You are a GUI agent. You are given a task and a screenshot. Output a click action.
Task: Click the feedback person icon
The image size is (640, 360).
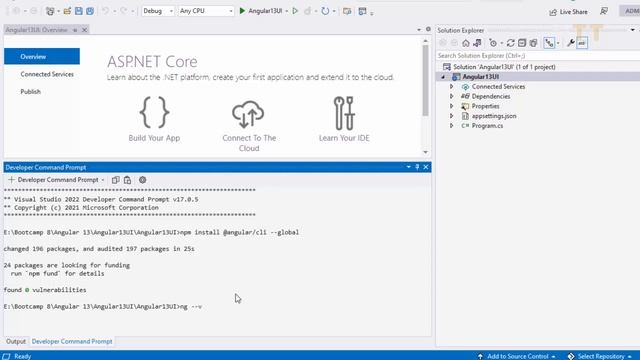(604, 11)
